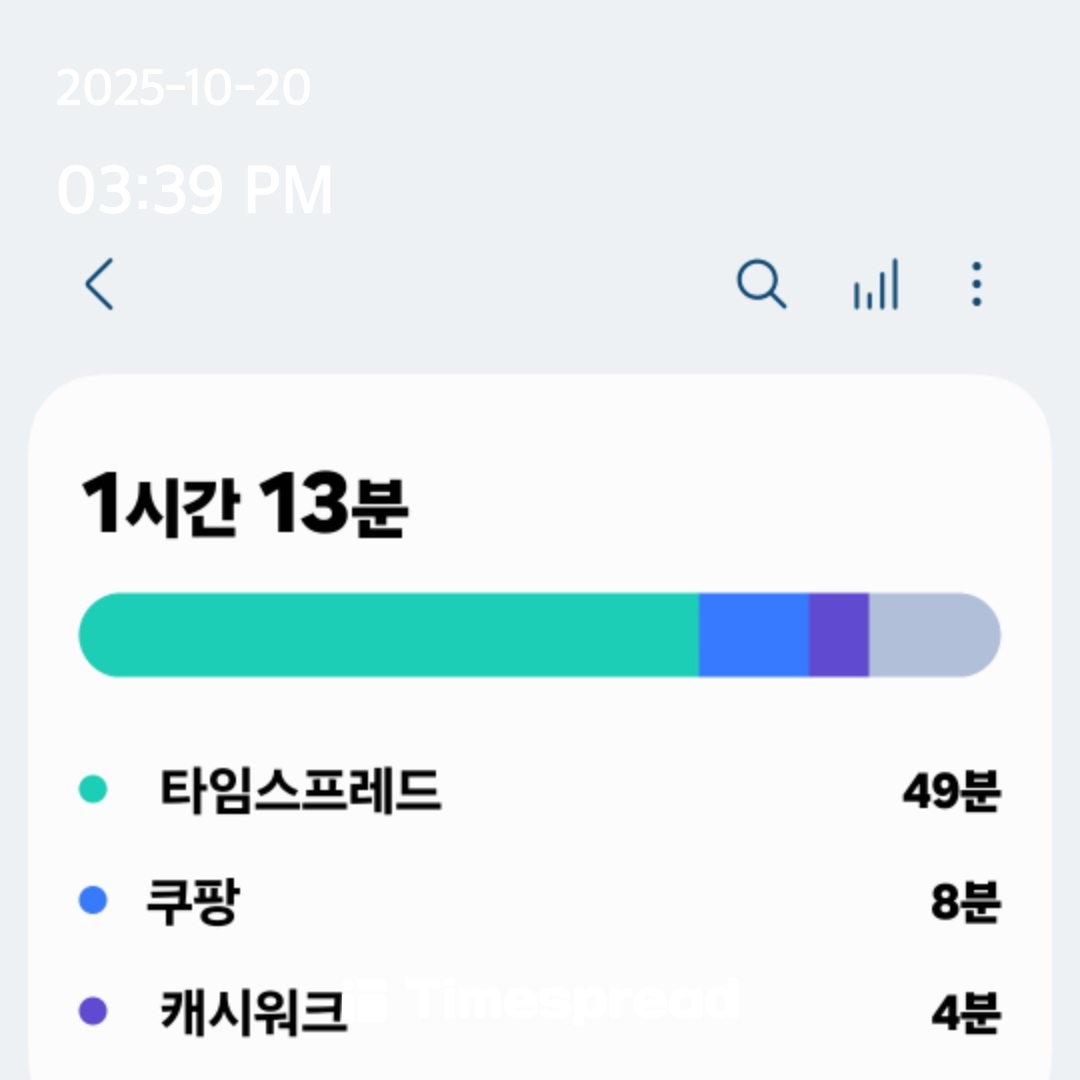The height and width of the screenshot is (1080, 1080).
Task: Select the teal segment of usage bar
Action: click(x=388, y=635)
